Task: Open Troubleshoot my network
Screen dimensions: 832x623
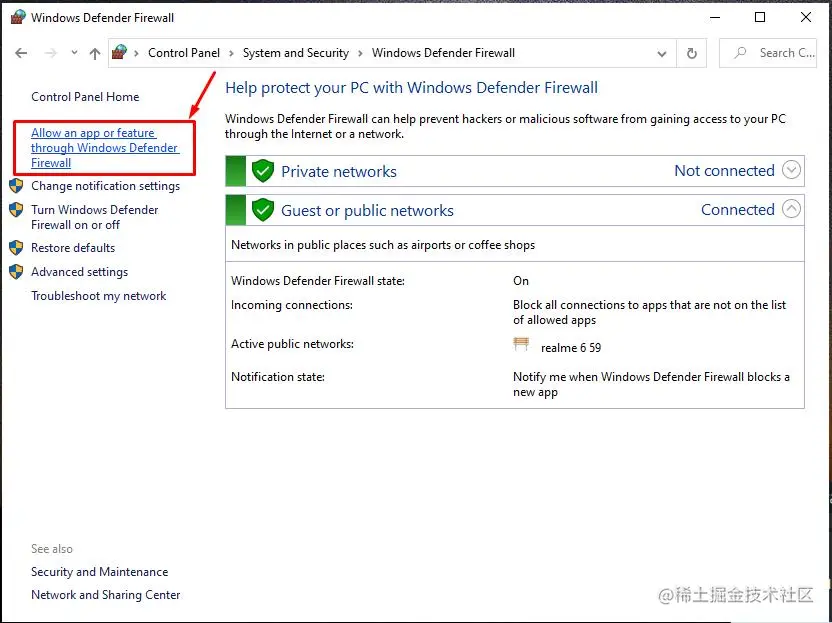Action: coord(99,296)
